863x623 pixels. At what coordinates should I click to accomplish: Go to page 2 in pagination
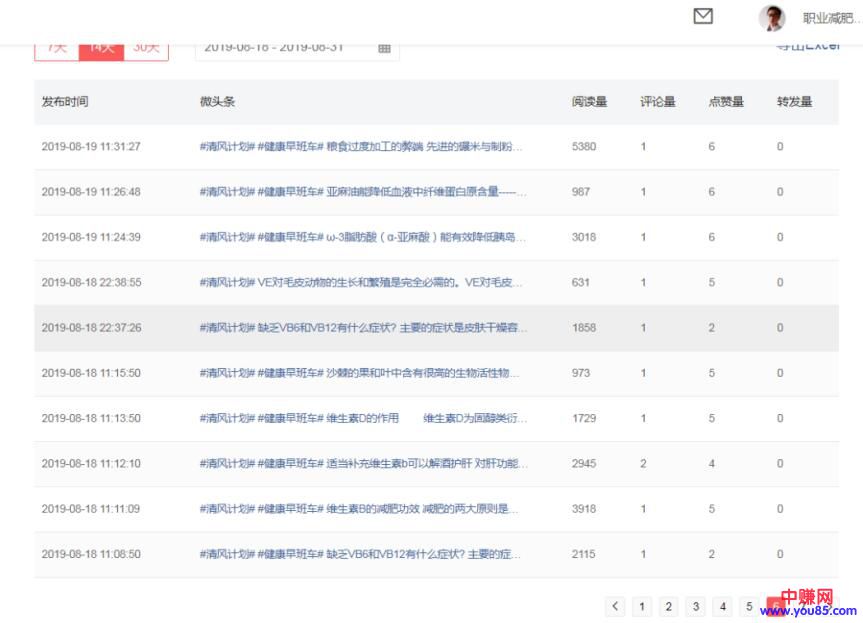669,606
